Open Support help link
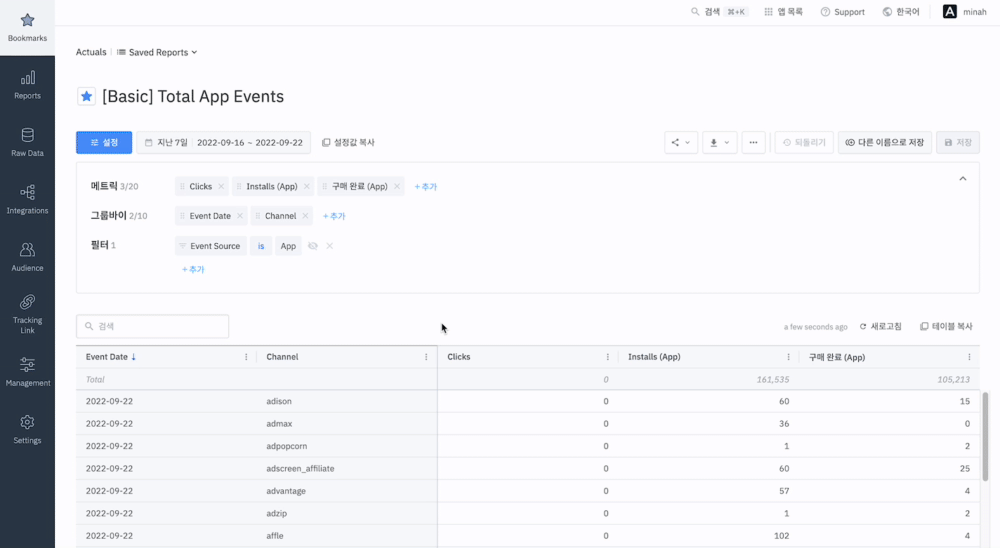The image size is (1000, 548). tap(842, 11)
